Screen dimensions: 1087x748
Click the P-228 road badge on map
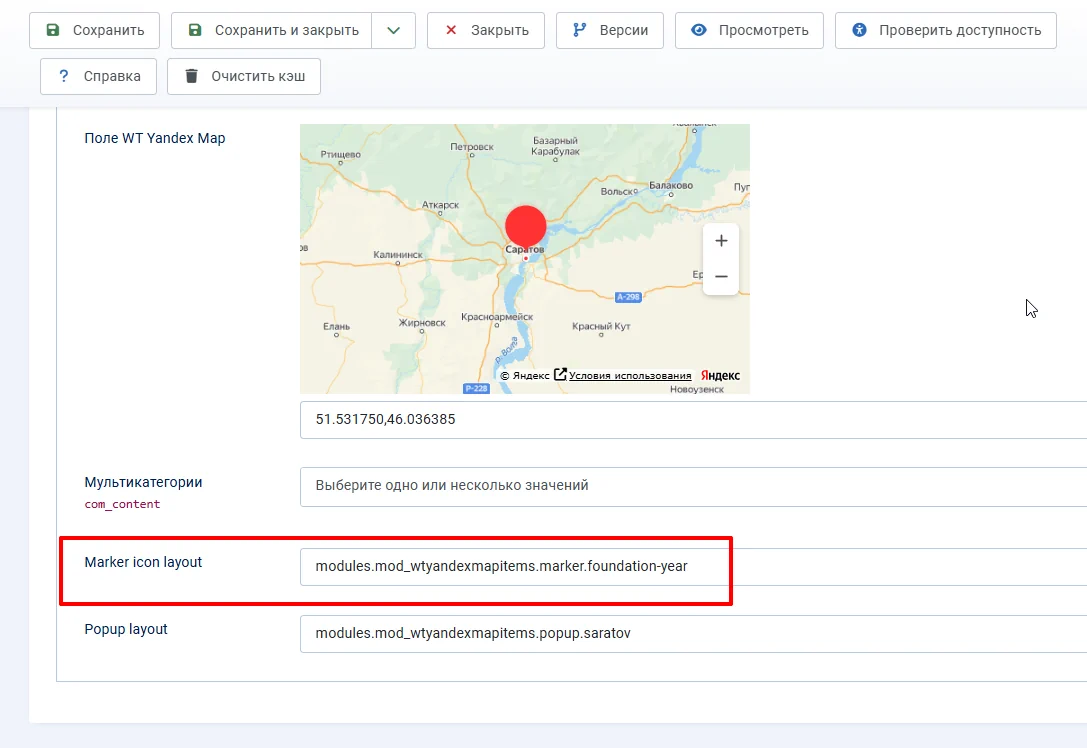pyautogui.click(x=476, y=388)
